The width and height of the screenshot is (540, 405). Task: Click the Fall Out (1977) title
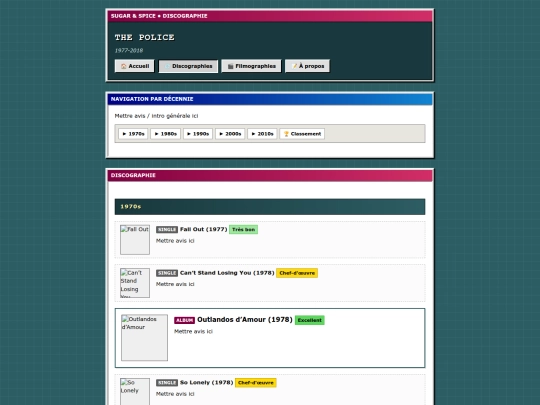[204, 229]
